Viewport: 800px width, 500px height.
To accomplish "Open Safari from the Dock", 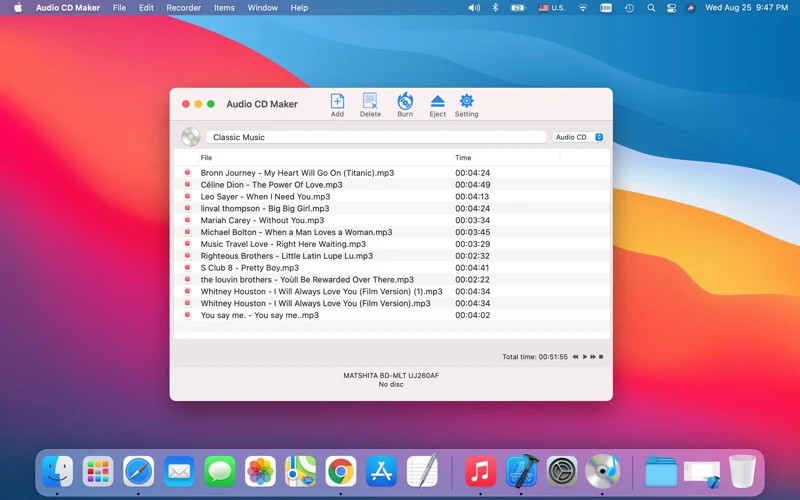I will (x=138, y=471).
